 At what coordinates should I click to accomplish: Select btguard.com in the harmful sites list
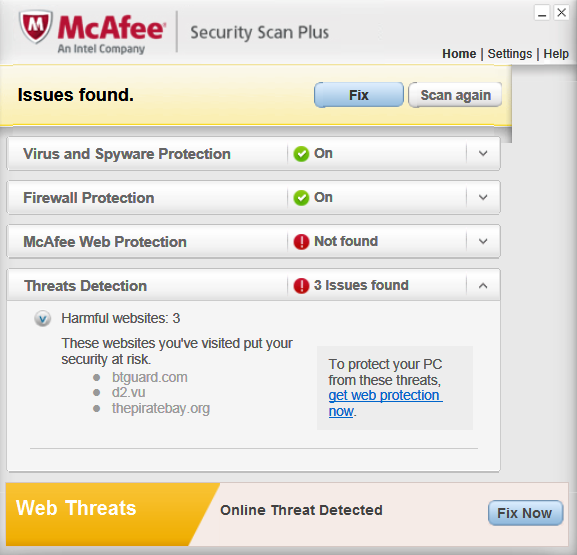click(x=149, y=377)
